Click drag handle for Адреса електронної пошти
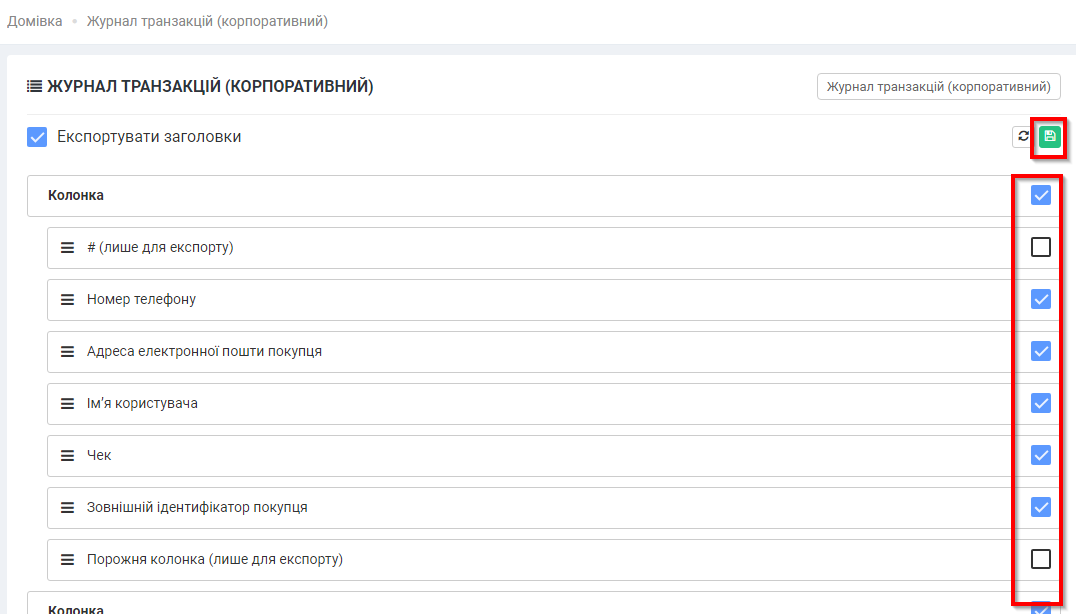 click(x=68, y=351)
